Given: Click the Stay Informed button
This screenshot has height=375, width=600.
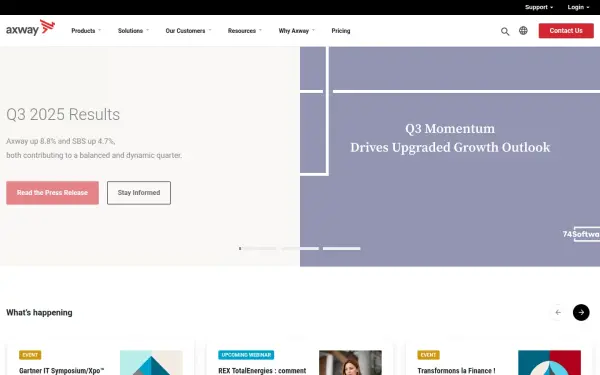Looking at the screenshot, I should tap(139, 193).
